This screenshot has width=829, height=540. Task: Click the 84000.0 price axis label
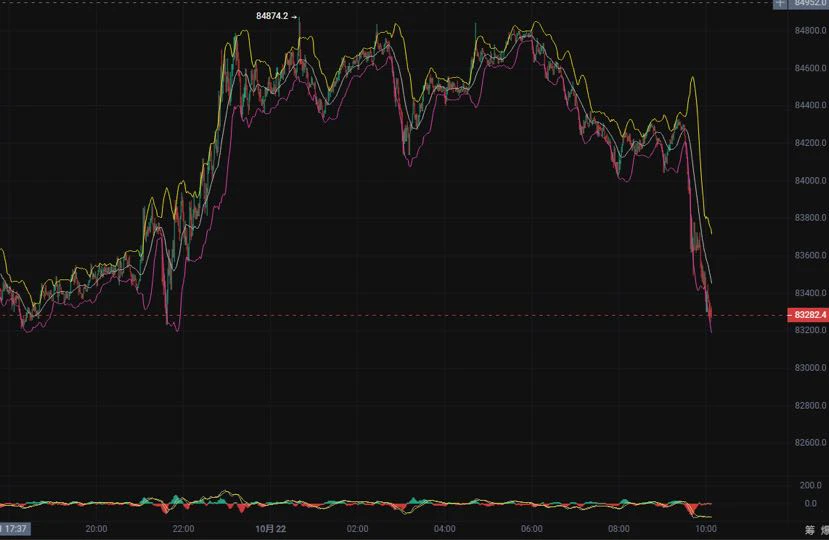pyautogui.click(x=810, y=180)
